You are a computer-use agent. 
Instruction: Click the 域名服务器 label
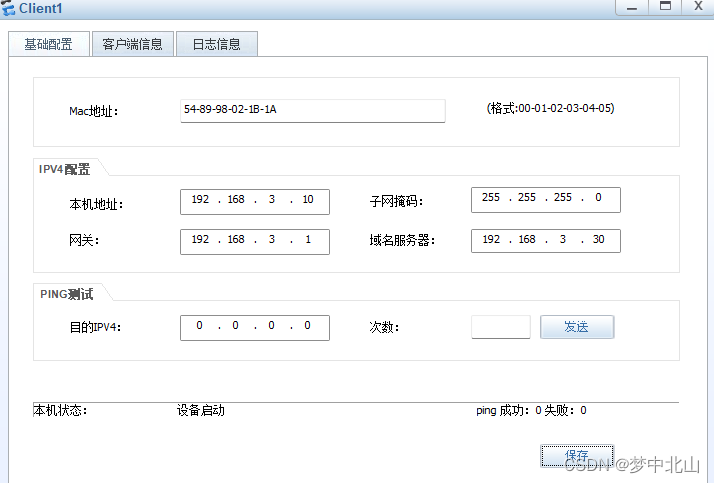point(402,240)
